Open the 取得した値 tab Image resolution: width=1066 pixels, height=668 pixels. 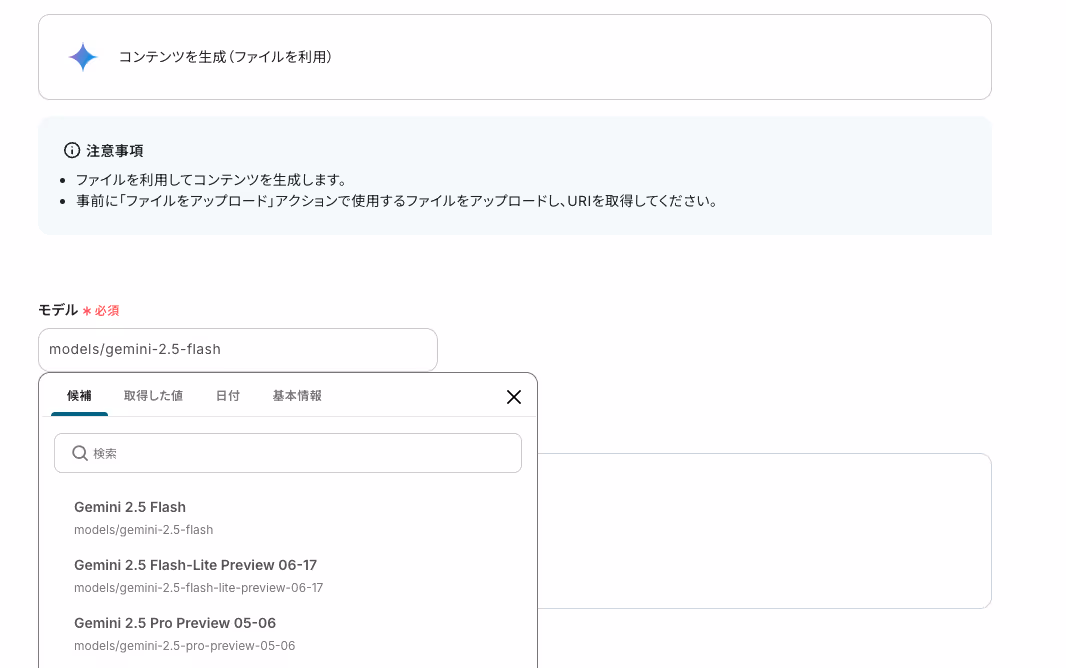pos(153,395)
